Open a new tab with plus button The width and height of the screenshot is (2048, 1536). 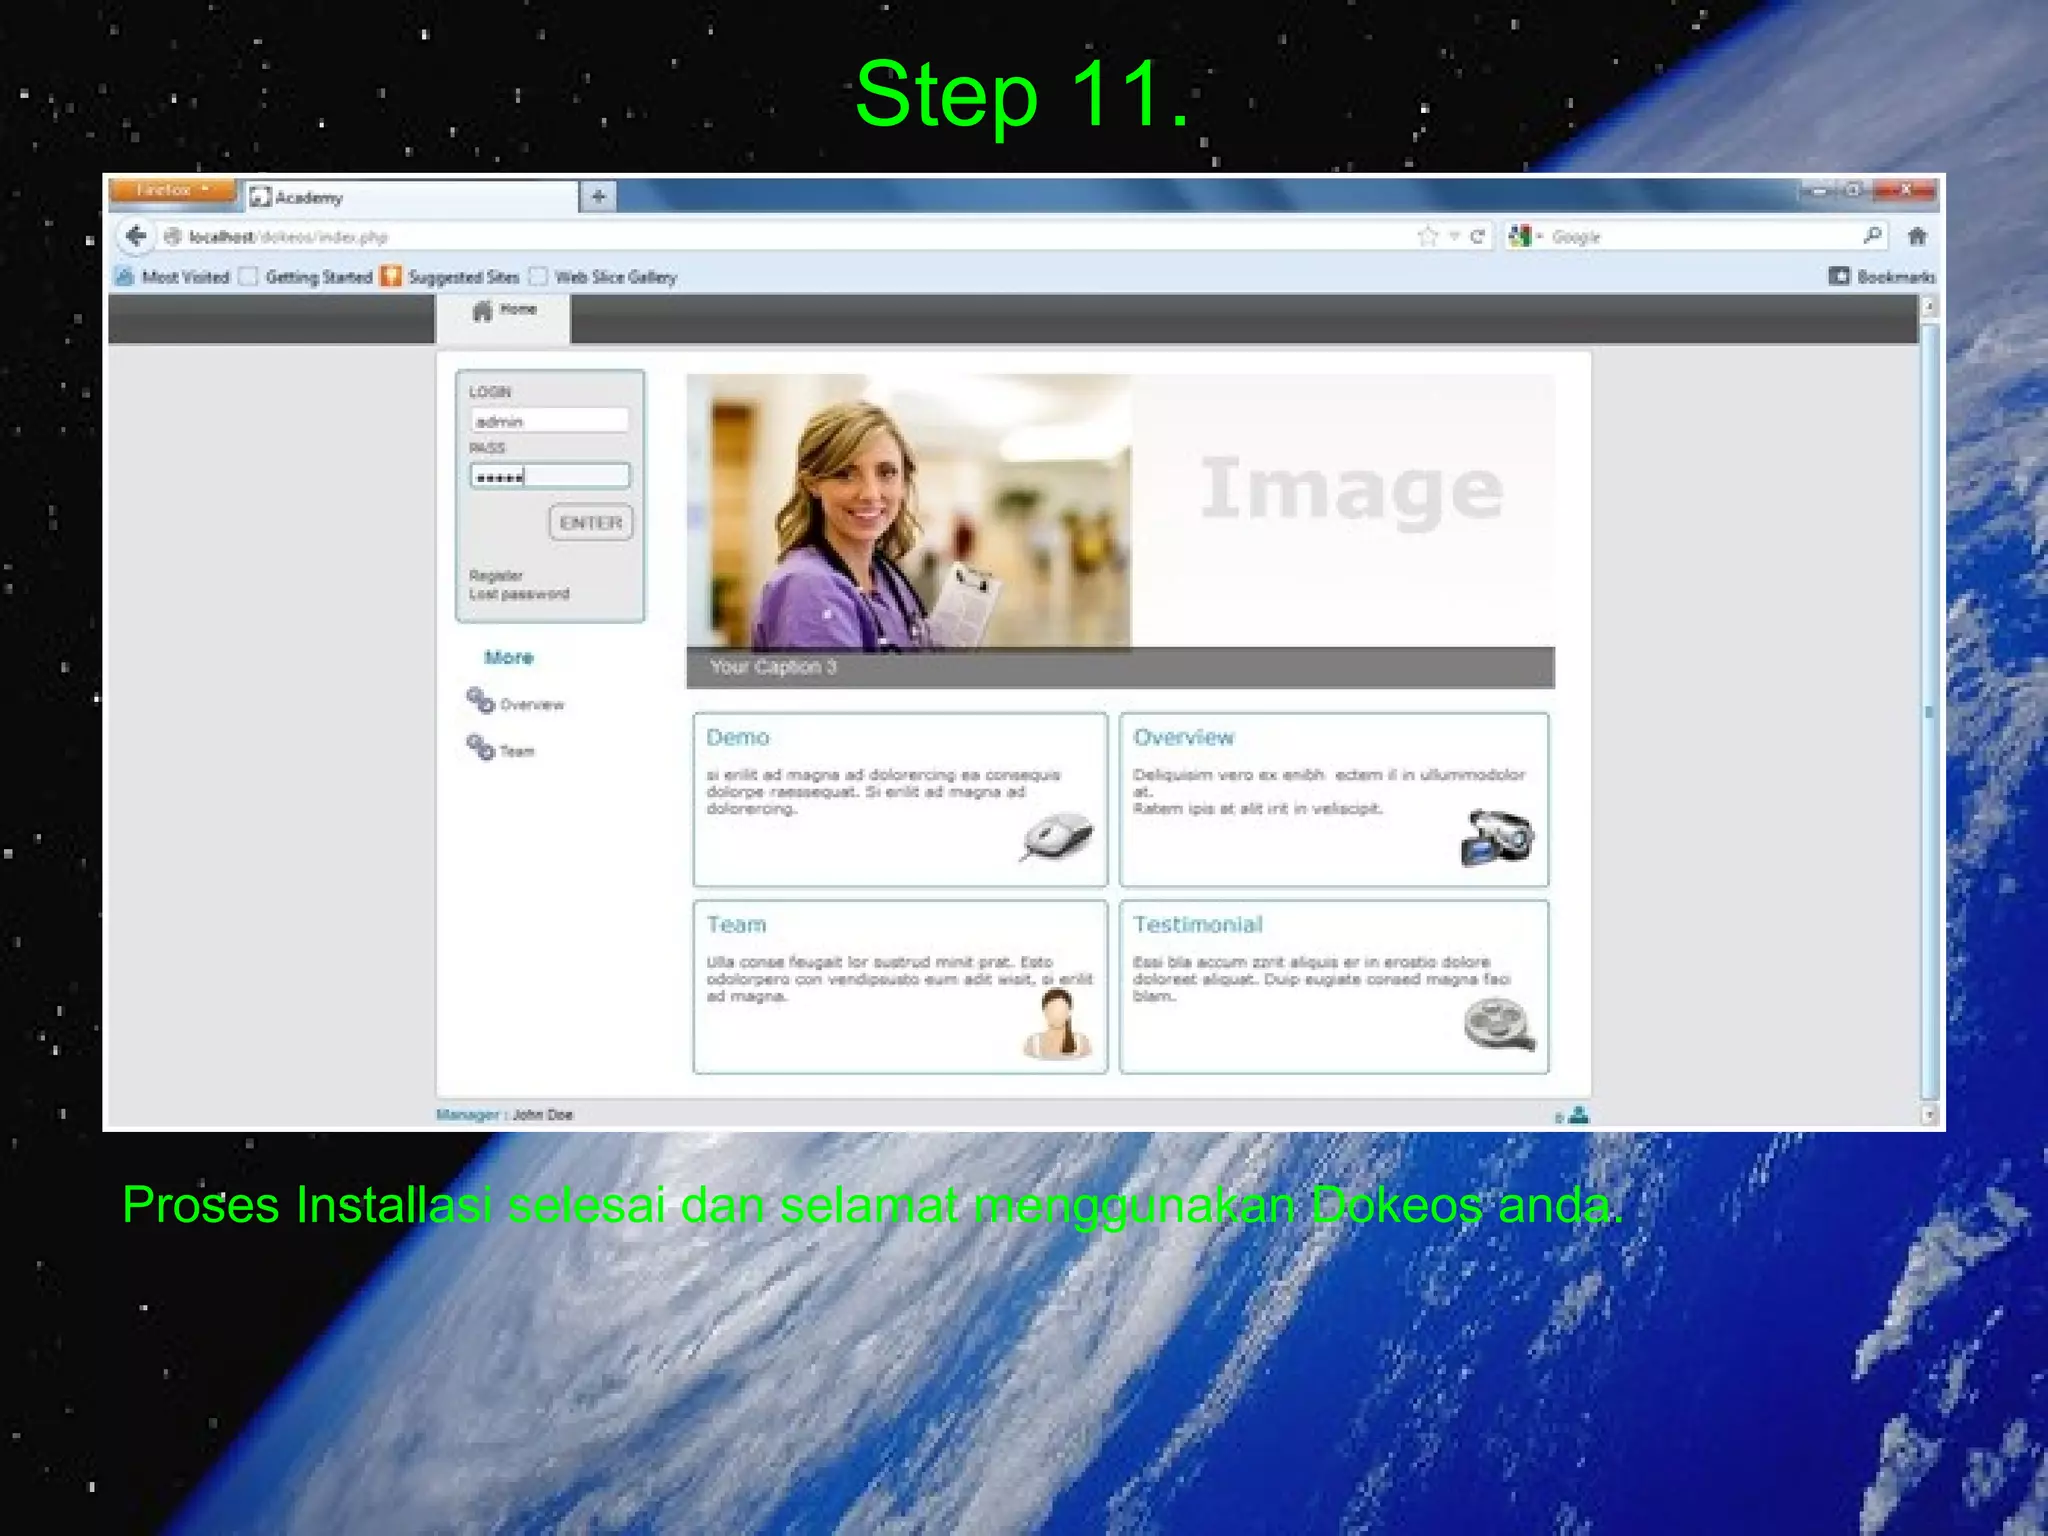point(598,196)
